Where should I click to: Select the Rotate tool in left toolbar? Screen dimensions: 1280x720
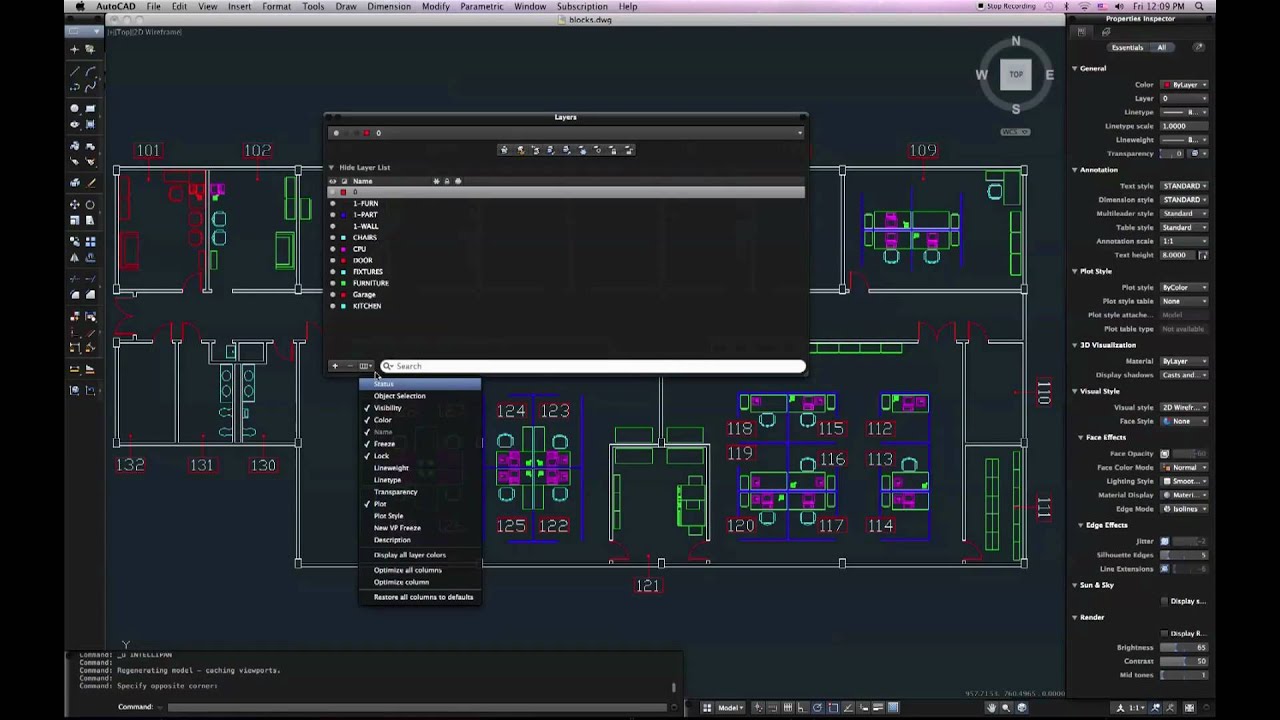coord(90,205)
